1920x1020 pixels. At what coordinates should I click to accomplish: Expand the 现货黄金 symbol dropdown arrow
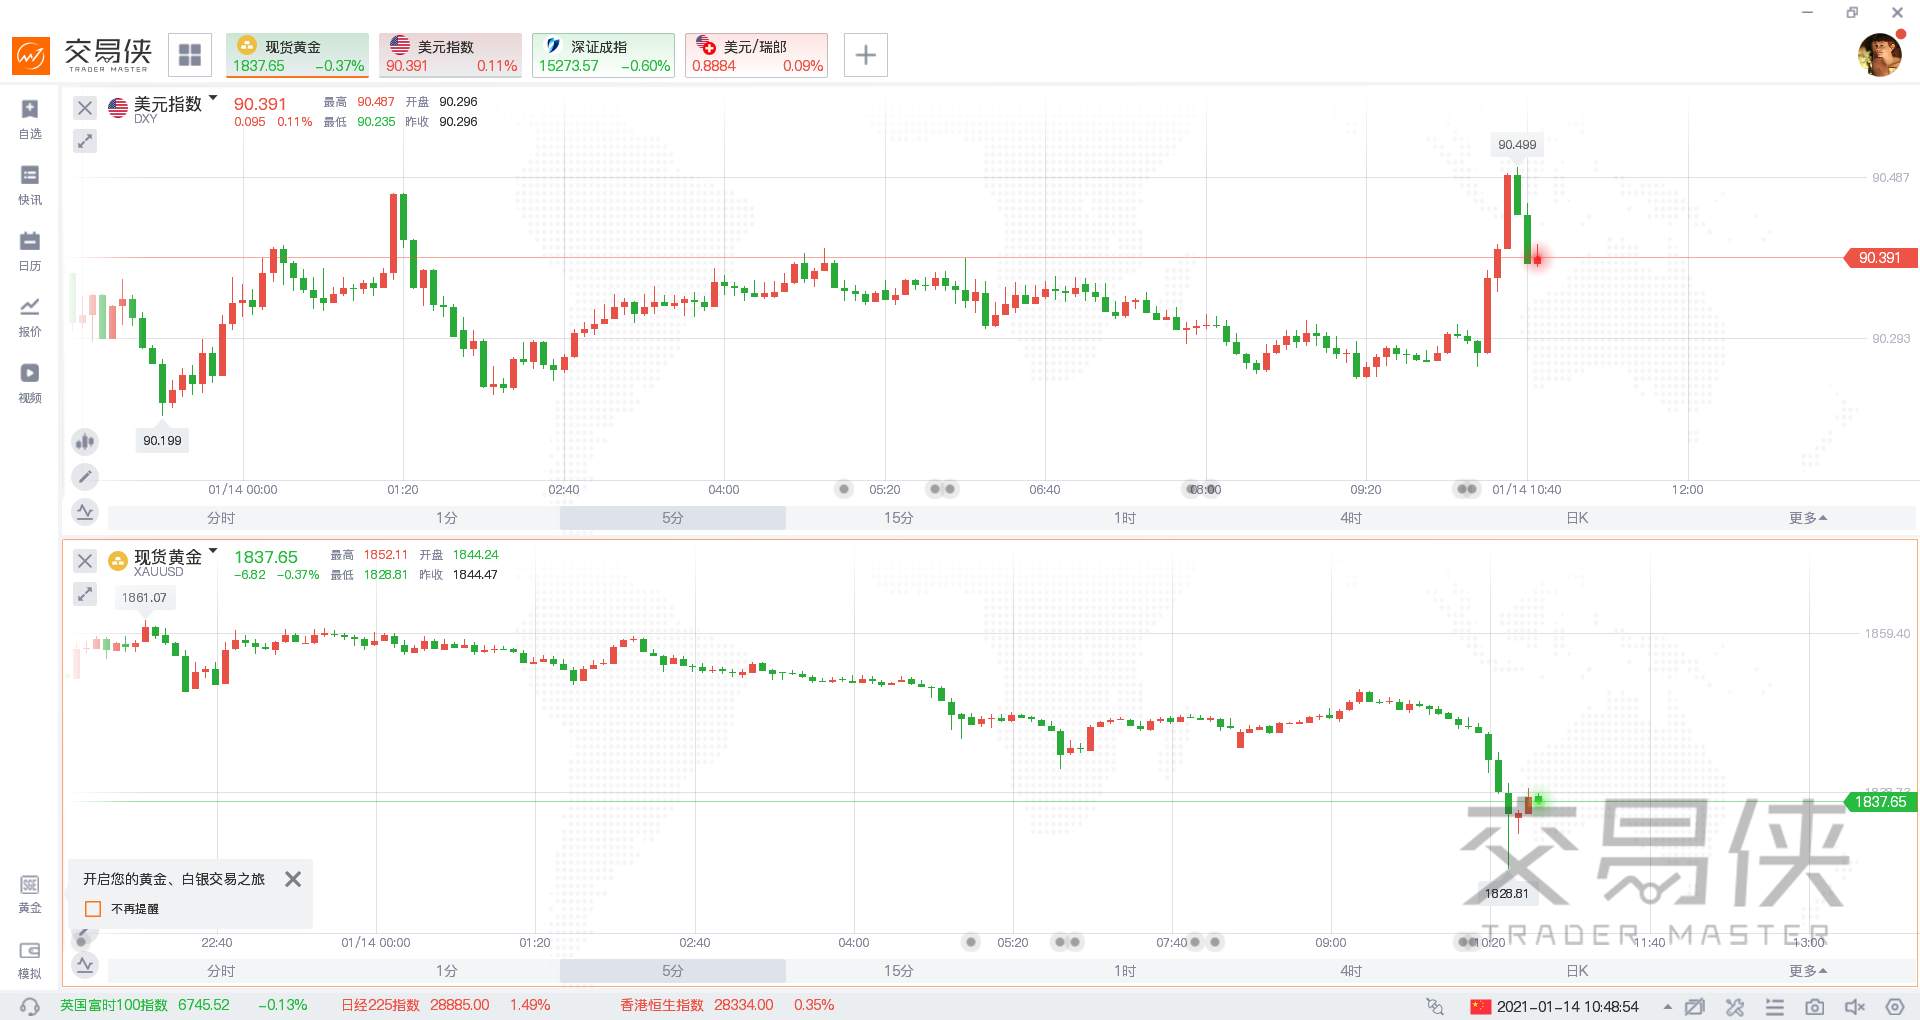point(213,552)
